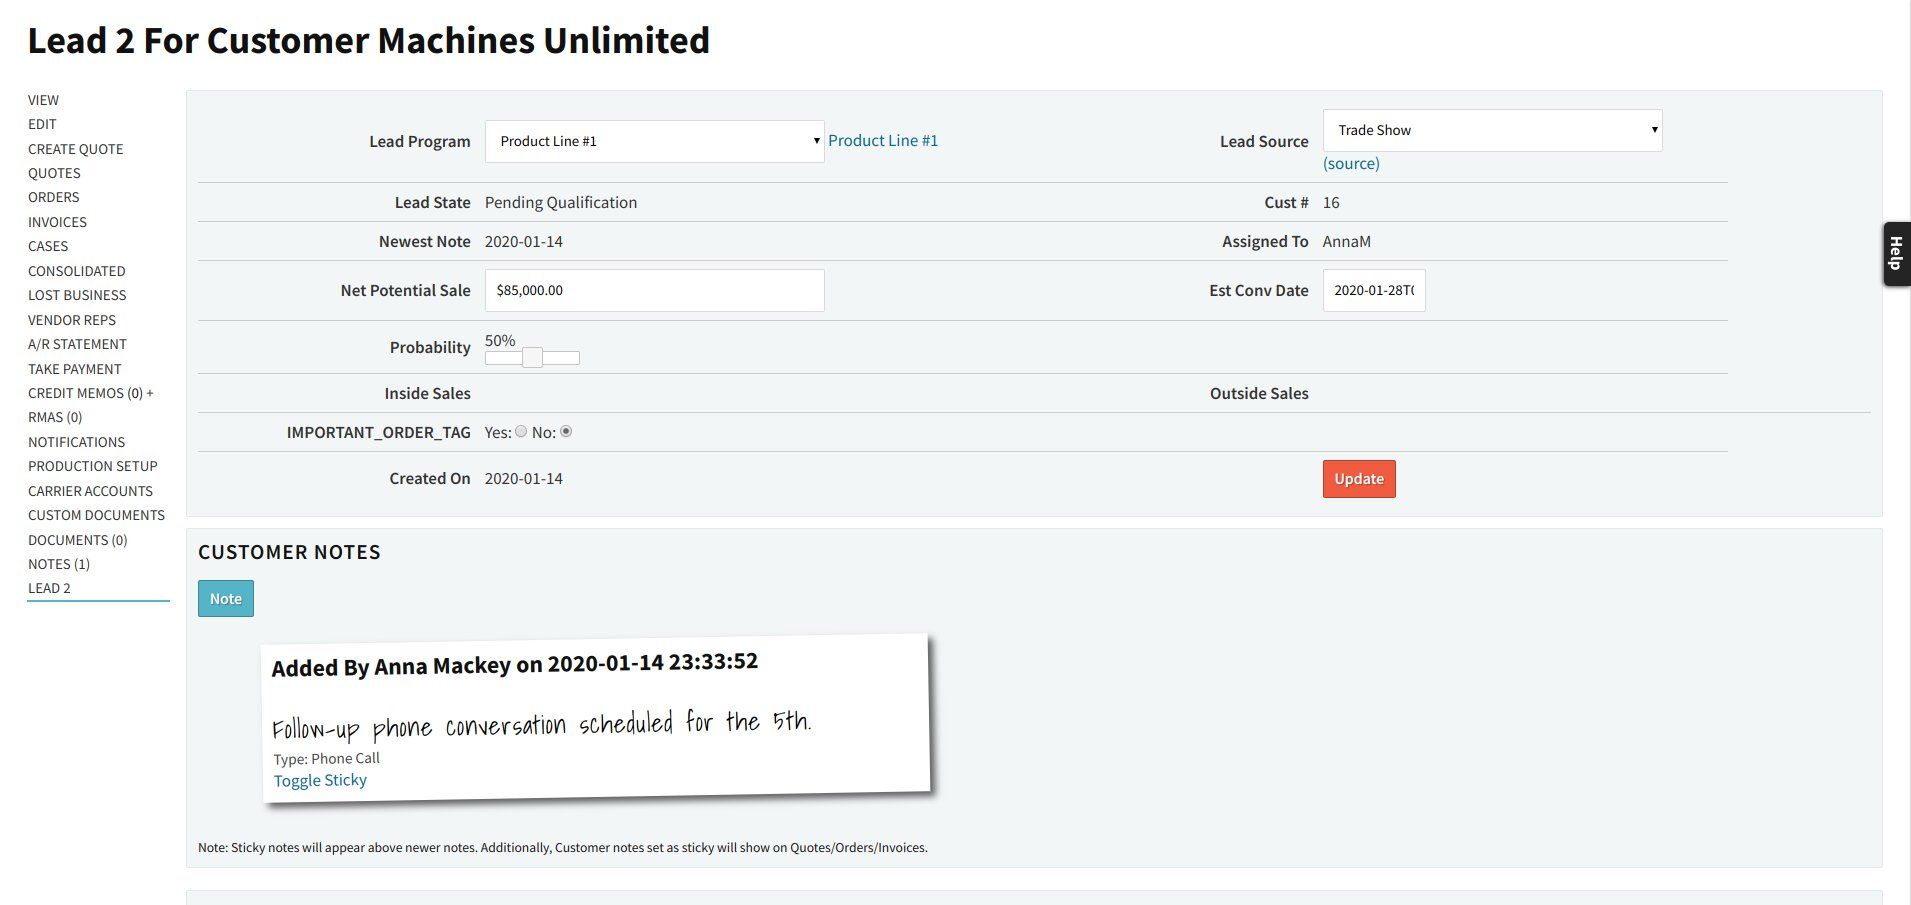
Task: Select the Edit sidebar item
Action: (42, 124)
